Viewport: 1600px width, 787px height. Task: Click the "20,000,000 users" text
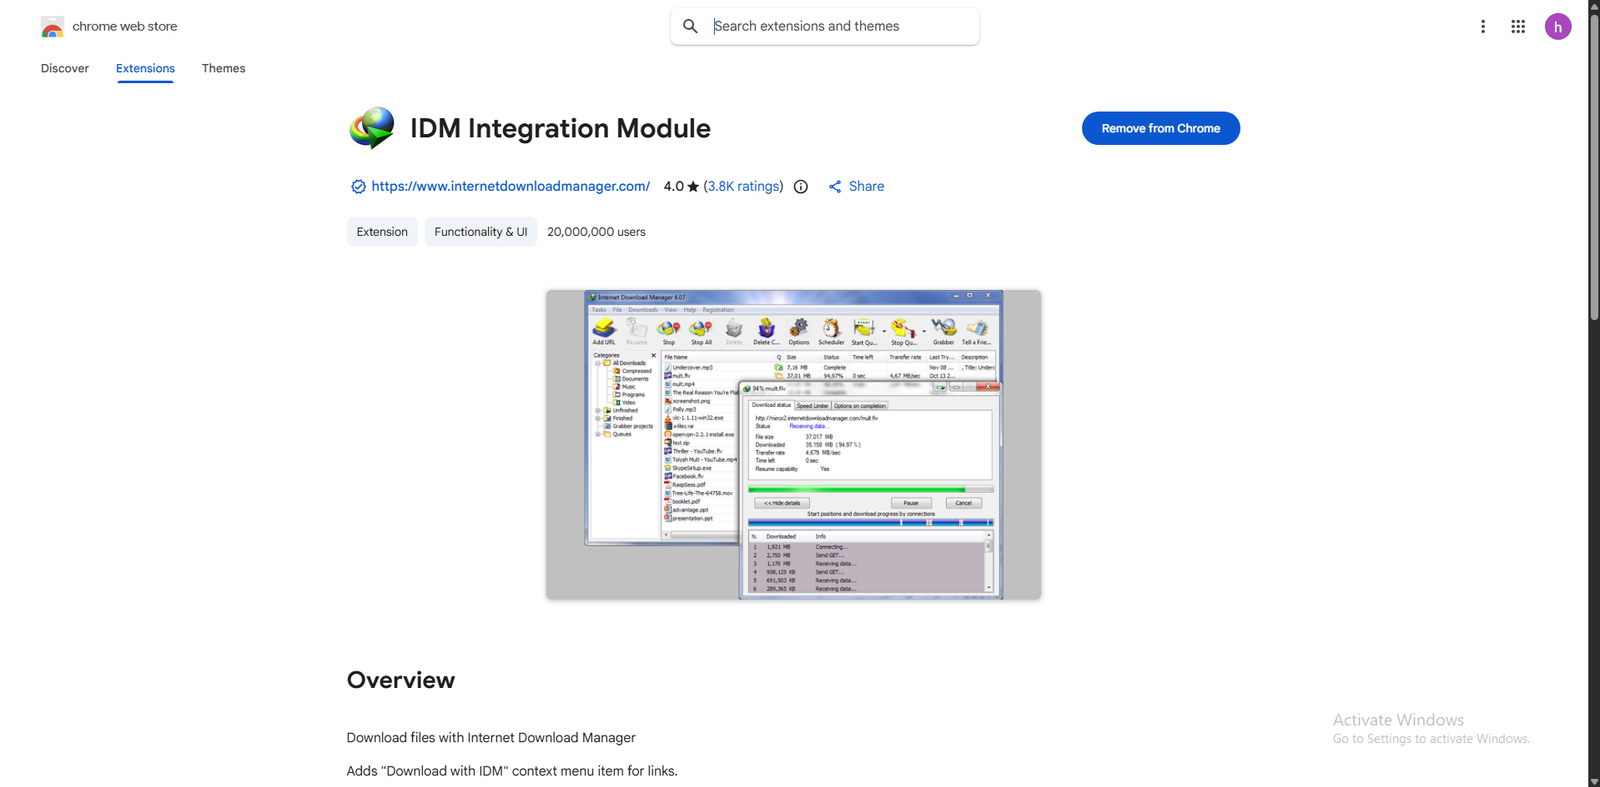click(x=596, y=232)
